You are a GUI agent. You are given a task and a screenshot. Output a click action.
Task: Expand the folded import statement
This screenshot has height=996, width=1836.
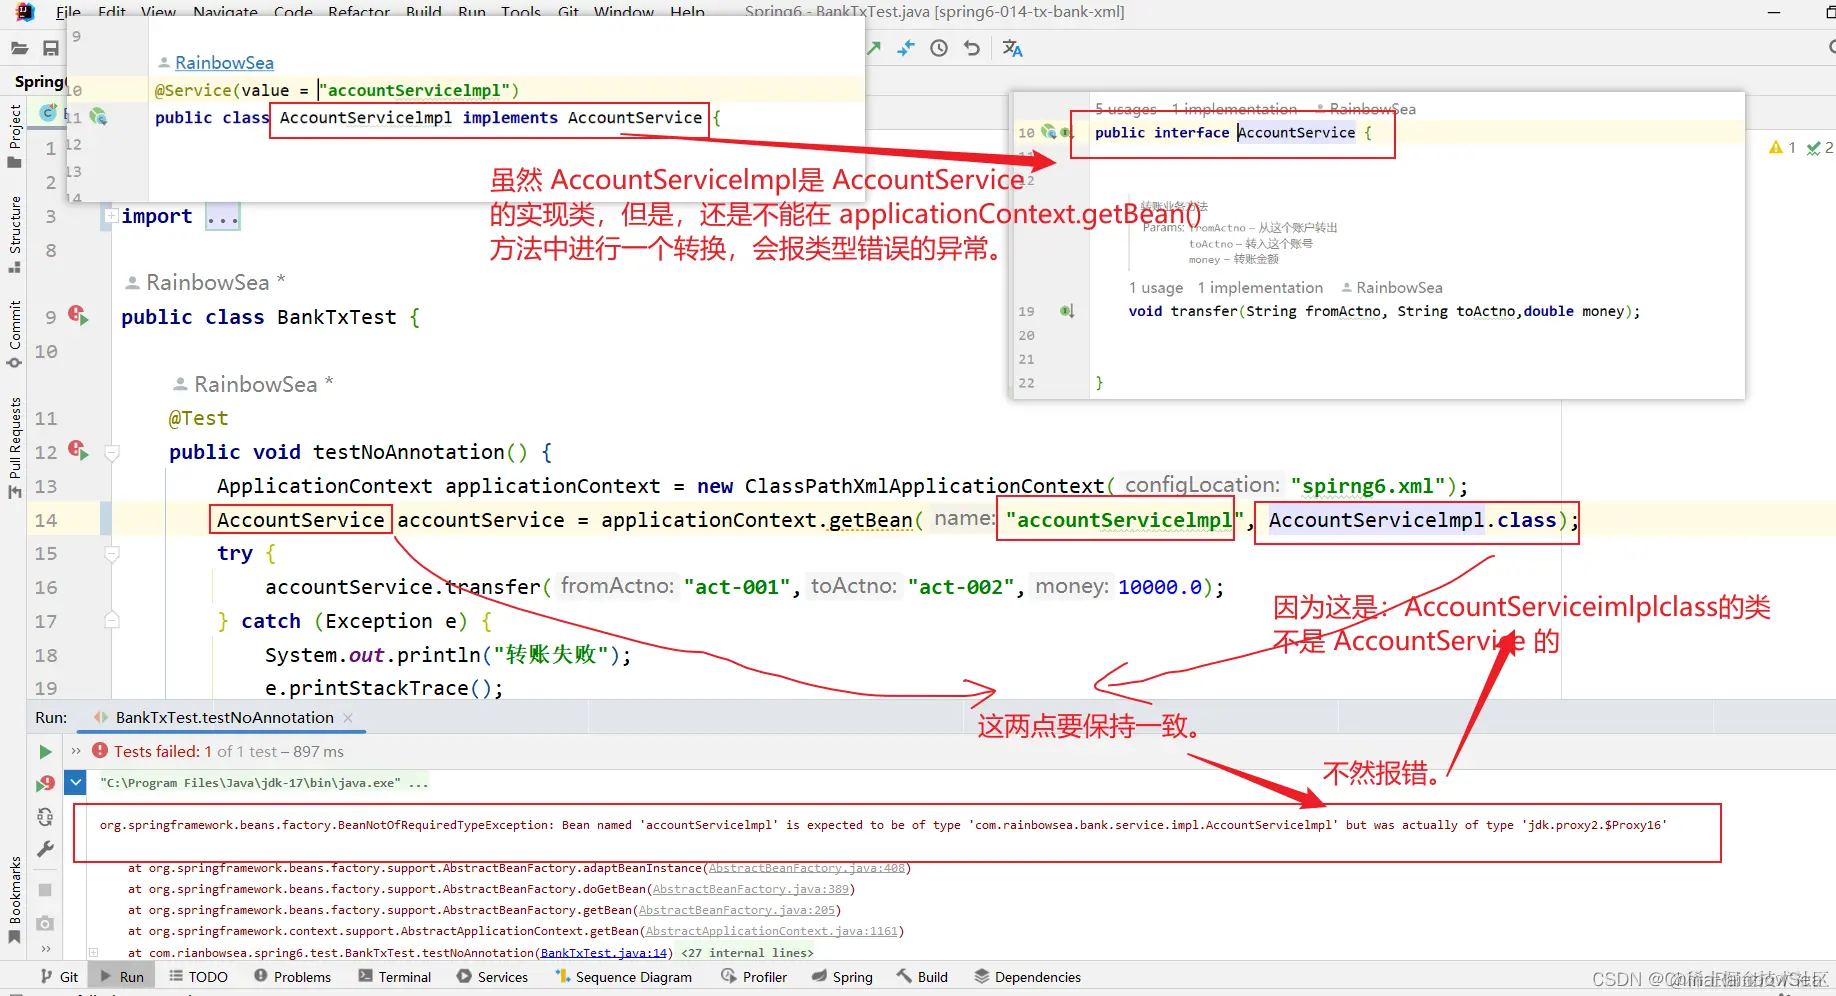click(112, 215)
